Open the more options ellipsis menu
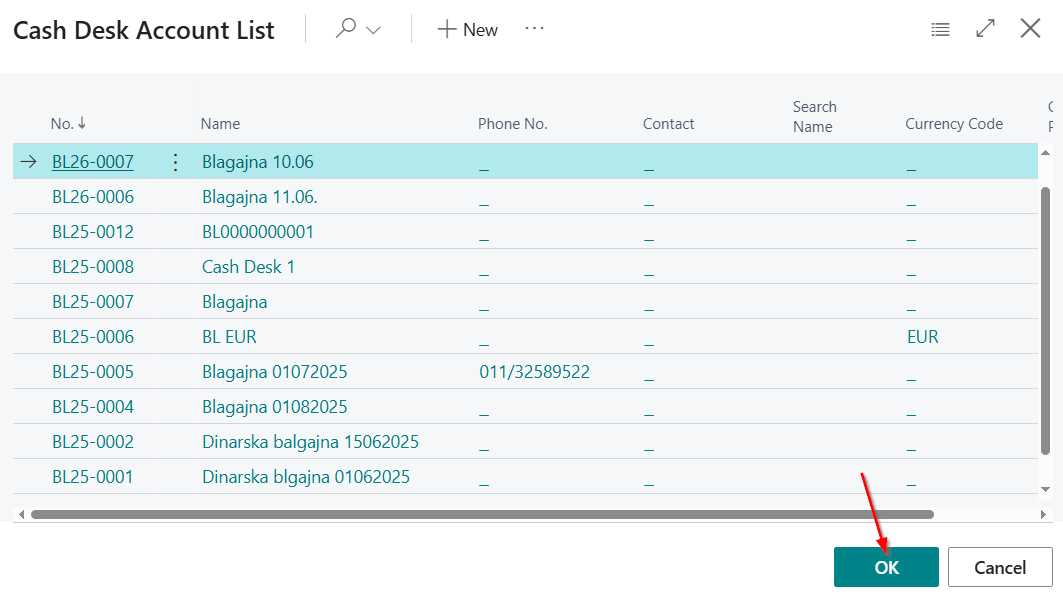The height and width of the screenshot is (602, 1063). tap(534, 28)
